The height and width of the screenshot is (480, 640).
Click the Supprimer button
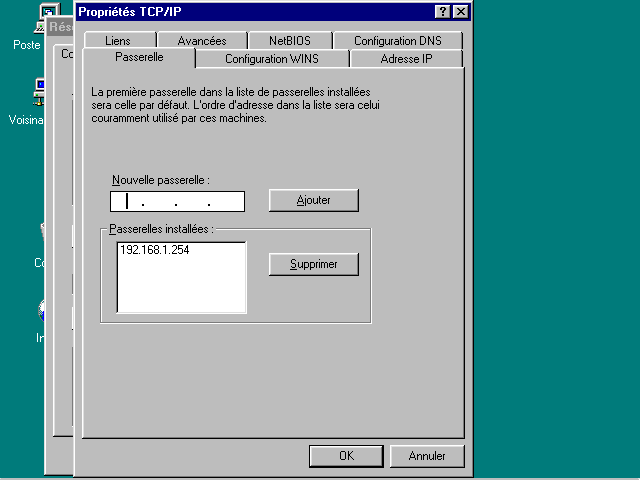(x=313, y=265)
